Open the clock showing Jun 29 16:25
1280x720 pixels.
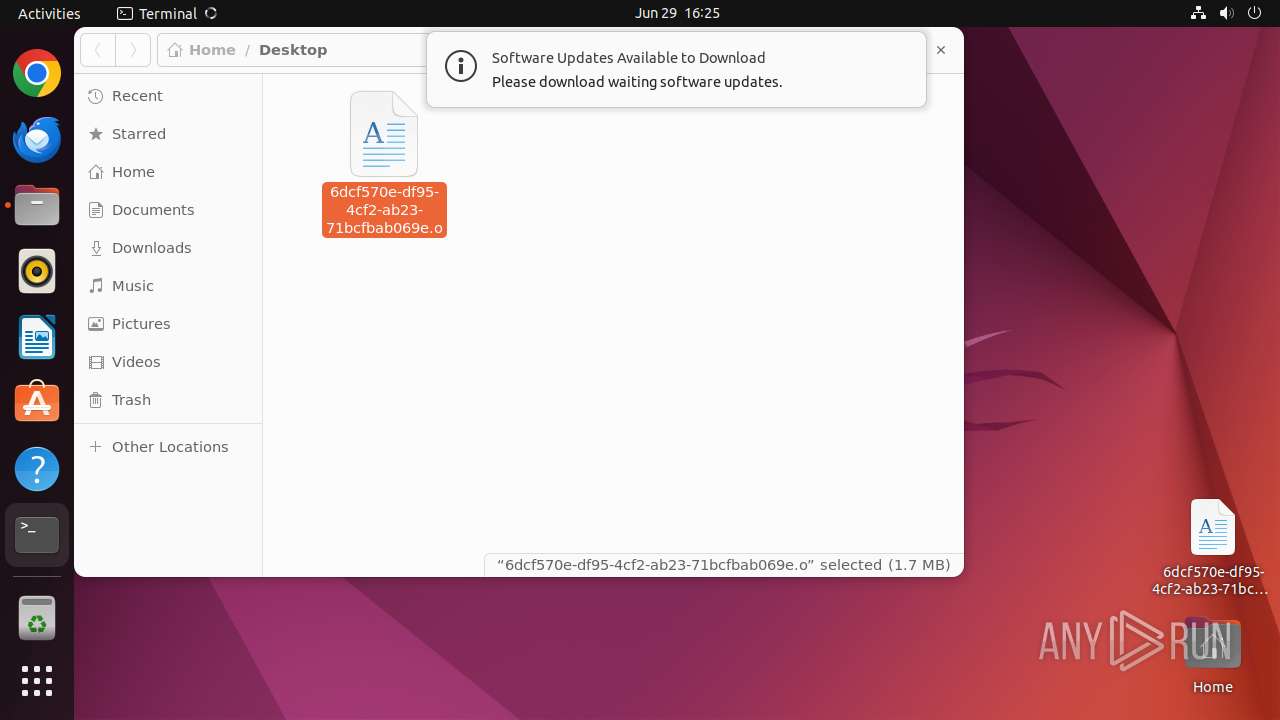677,13
